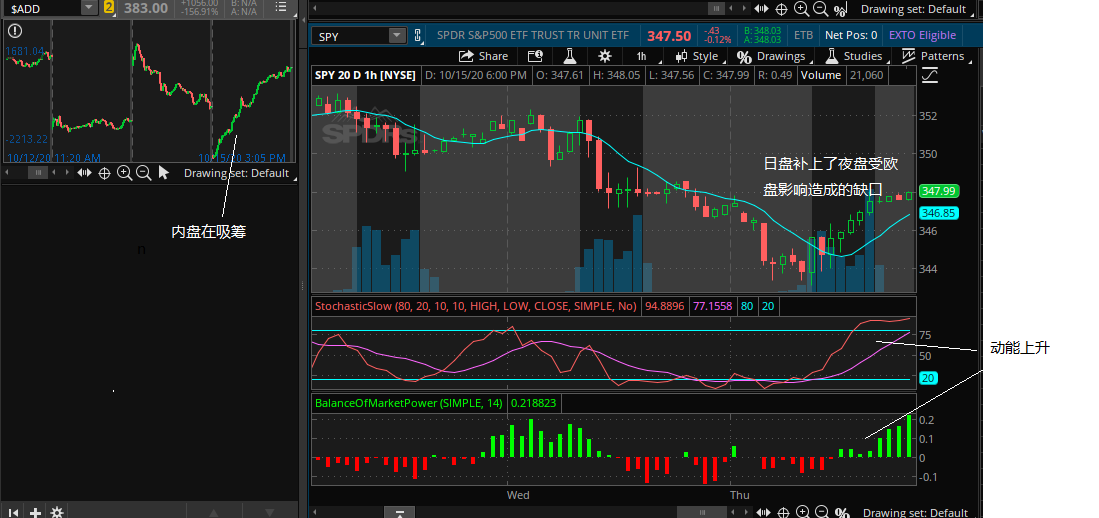Open the Studies menu
Image resolution: width=1099 pixels, height=518 pixels.
point(854,56)
